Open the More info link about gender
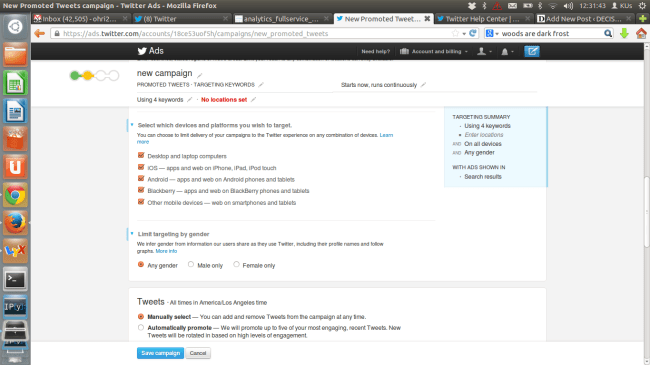This screenshot has height=365, width=650. pyautogui.click(x=166, y=251)
